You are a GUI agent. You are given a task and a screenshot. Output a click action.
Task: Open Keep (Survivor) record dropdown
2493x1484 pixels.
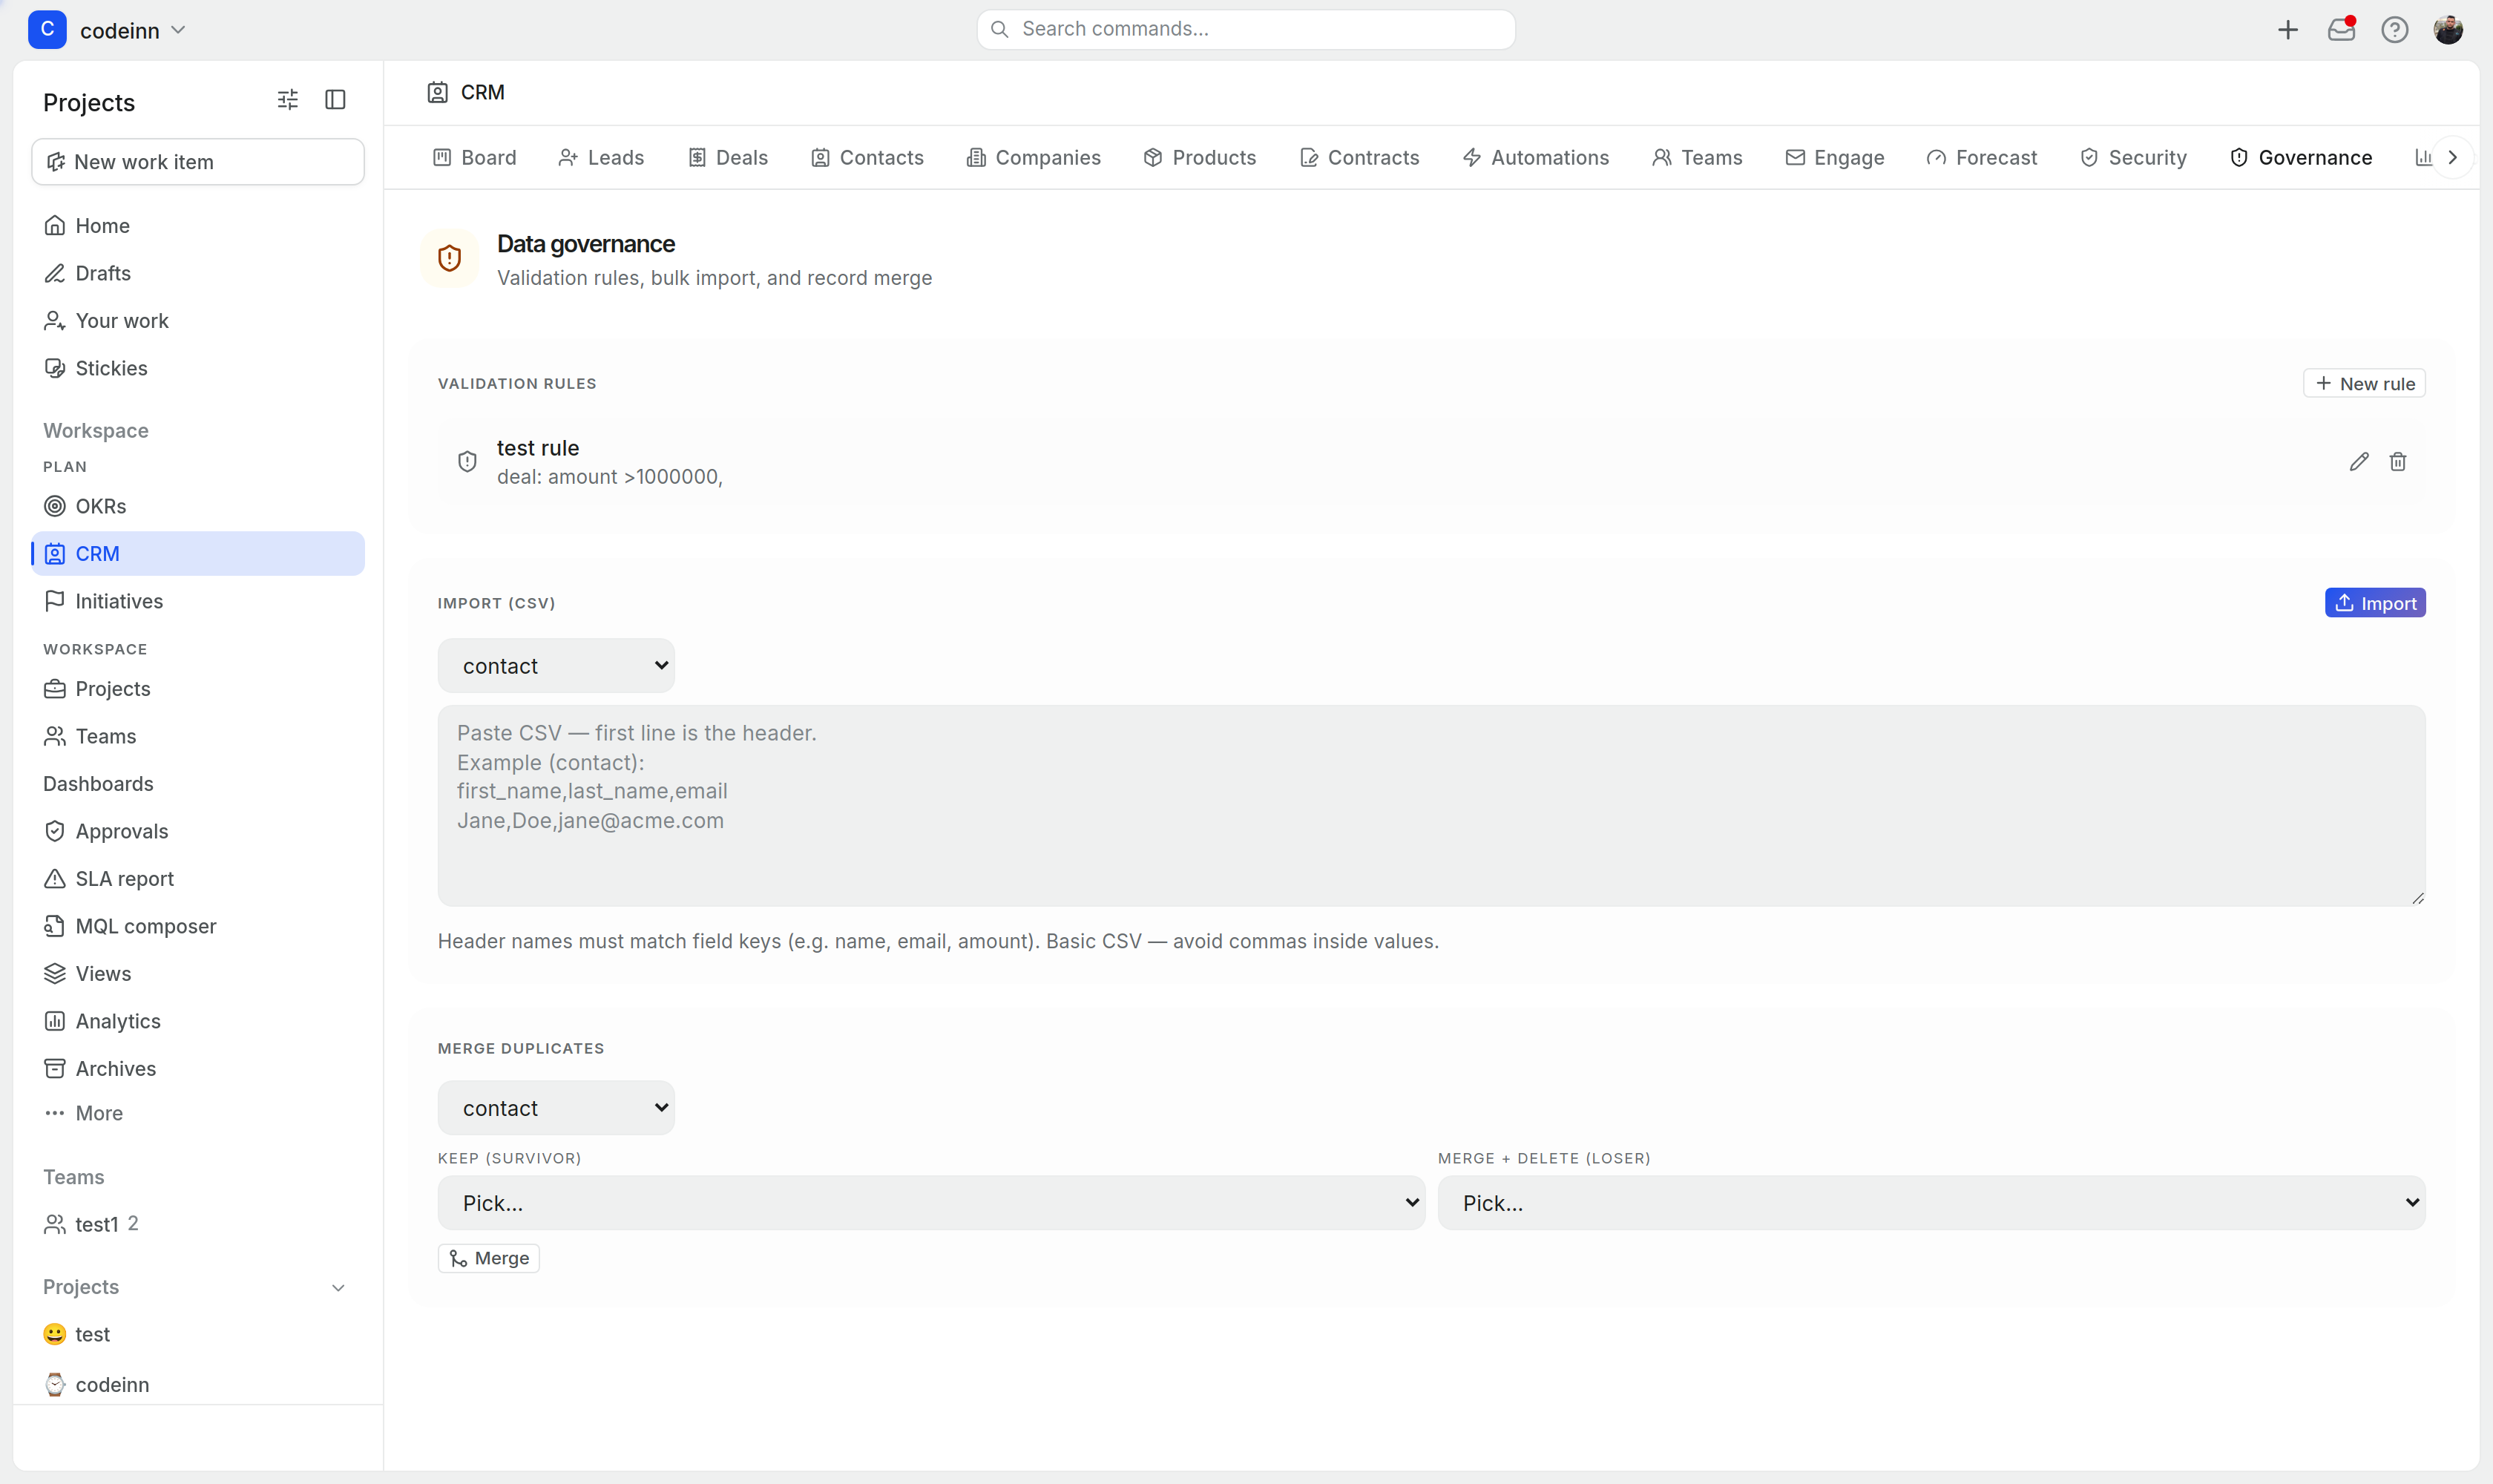coord(931,1203)
